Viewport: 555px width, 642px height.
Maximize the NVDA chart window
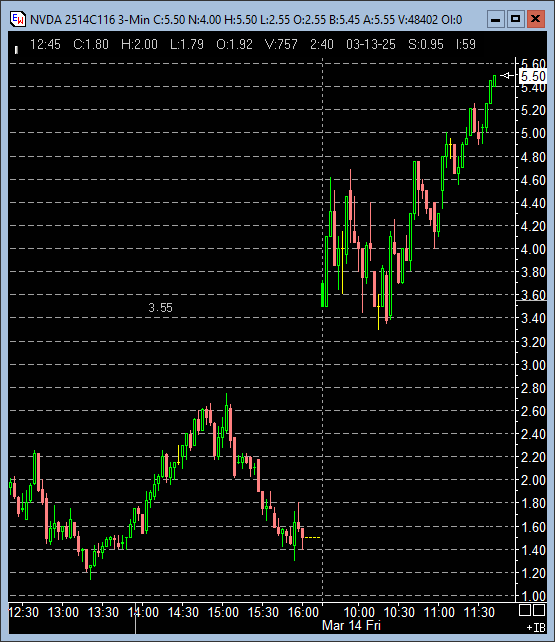(515, 19)
